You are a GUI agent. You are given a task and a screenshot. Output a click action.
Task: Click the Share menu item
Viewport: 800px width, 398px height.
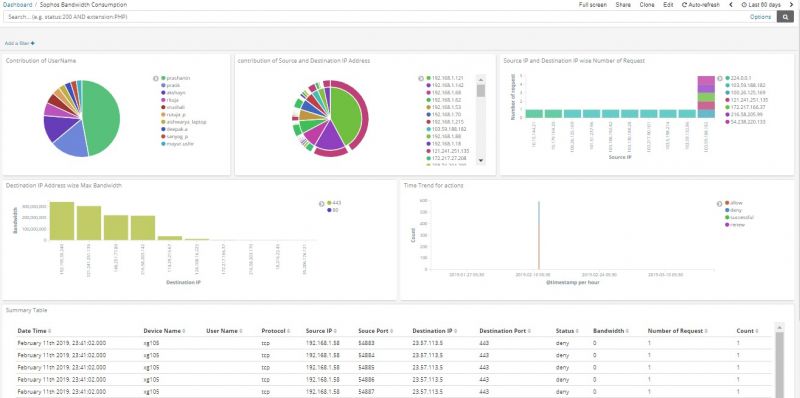623,5
